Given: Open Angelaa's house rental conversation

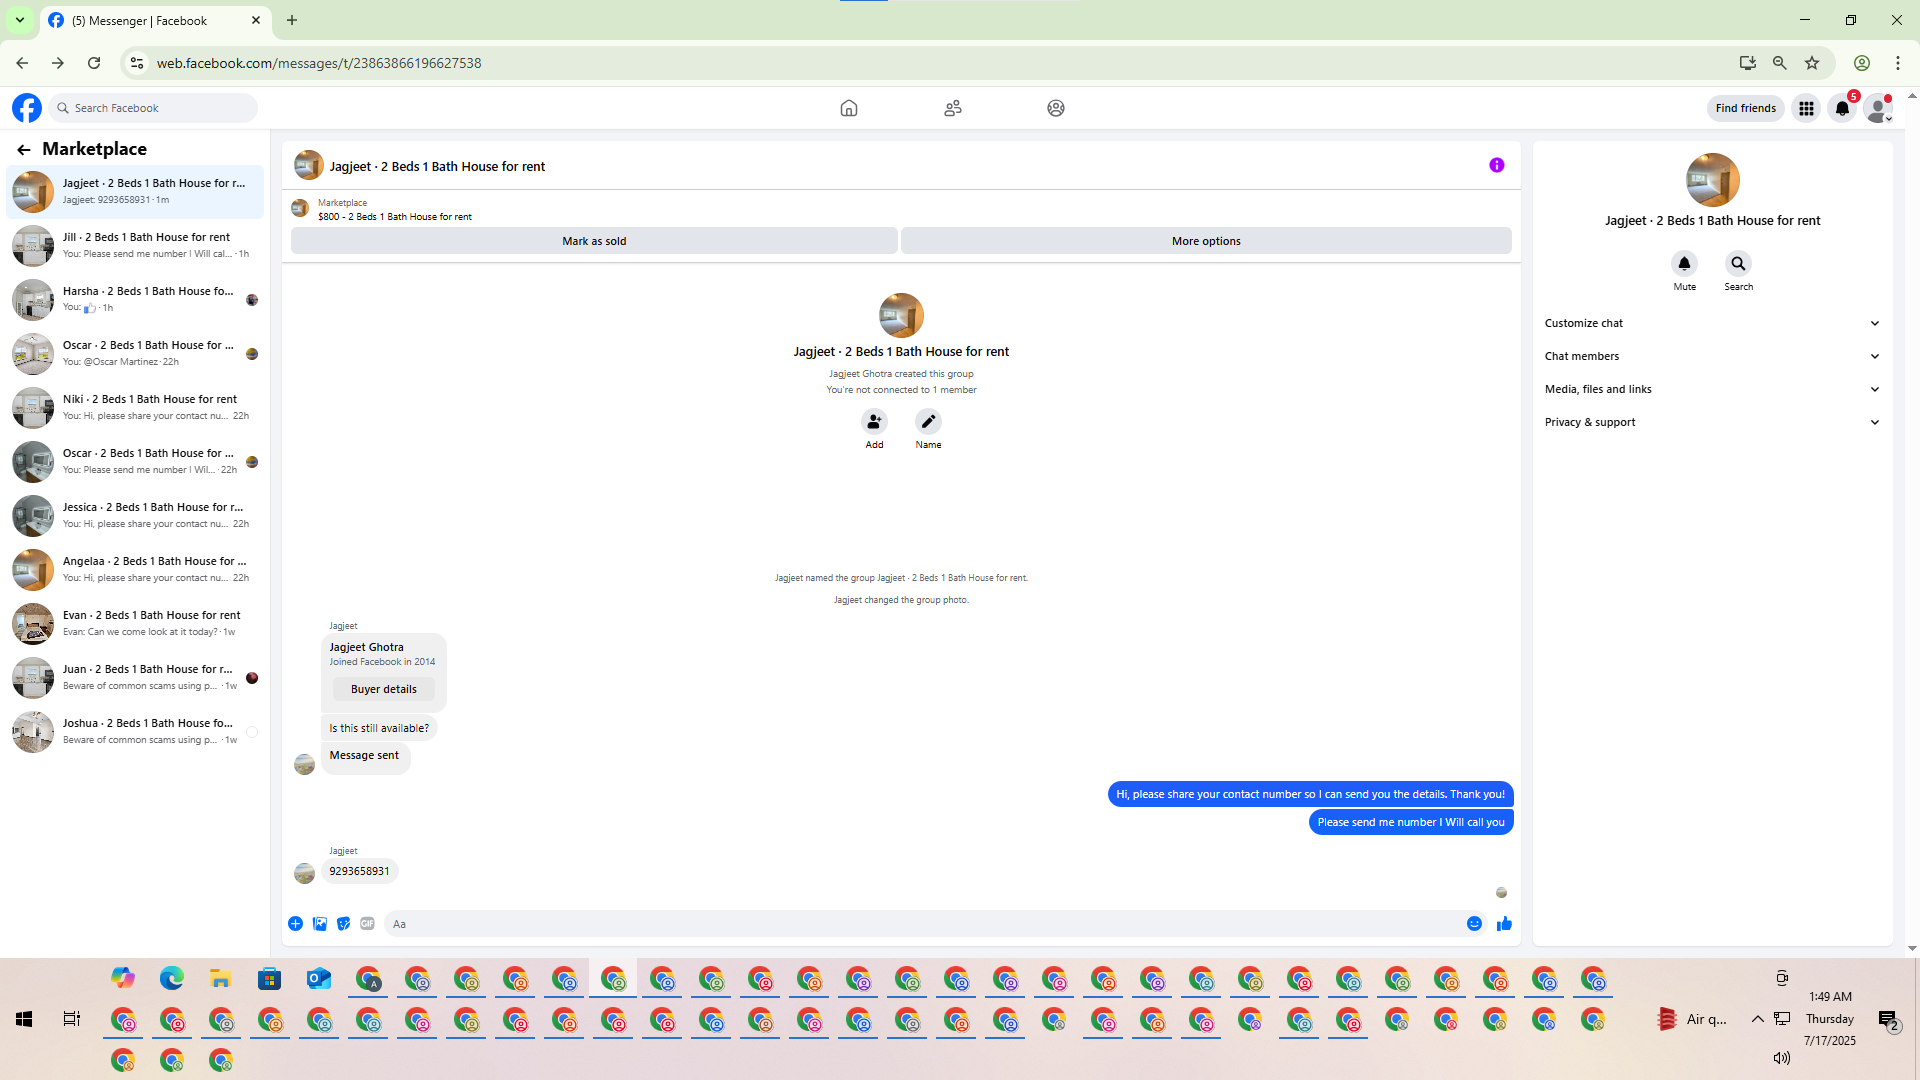Looking at the screenshot, I should (x=135, y=570).
